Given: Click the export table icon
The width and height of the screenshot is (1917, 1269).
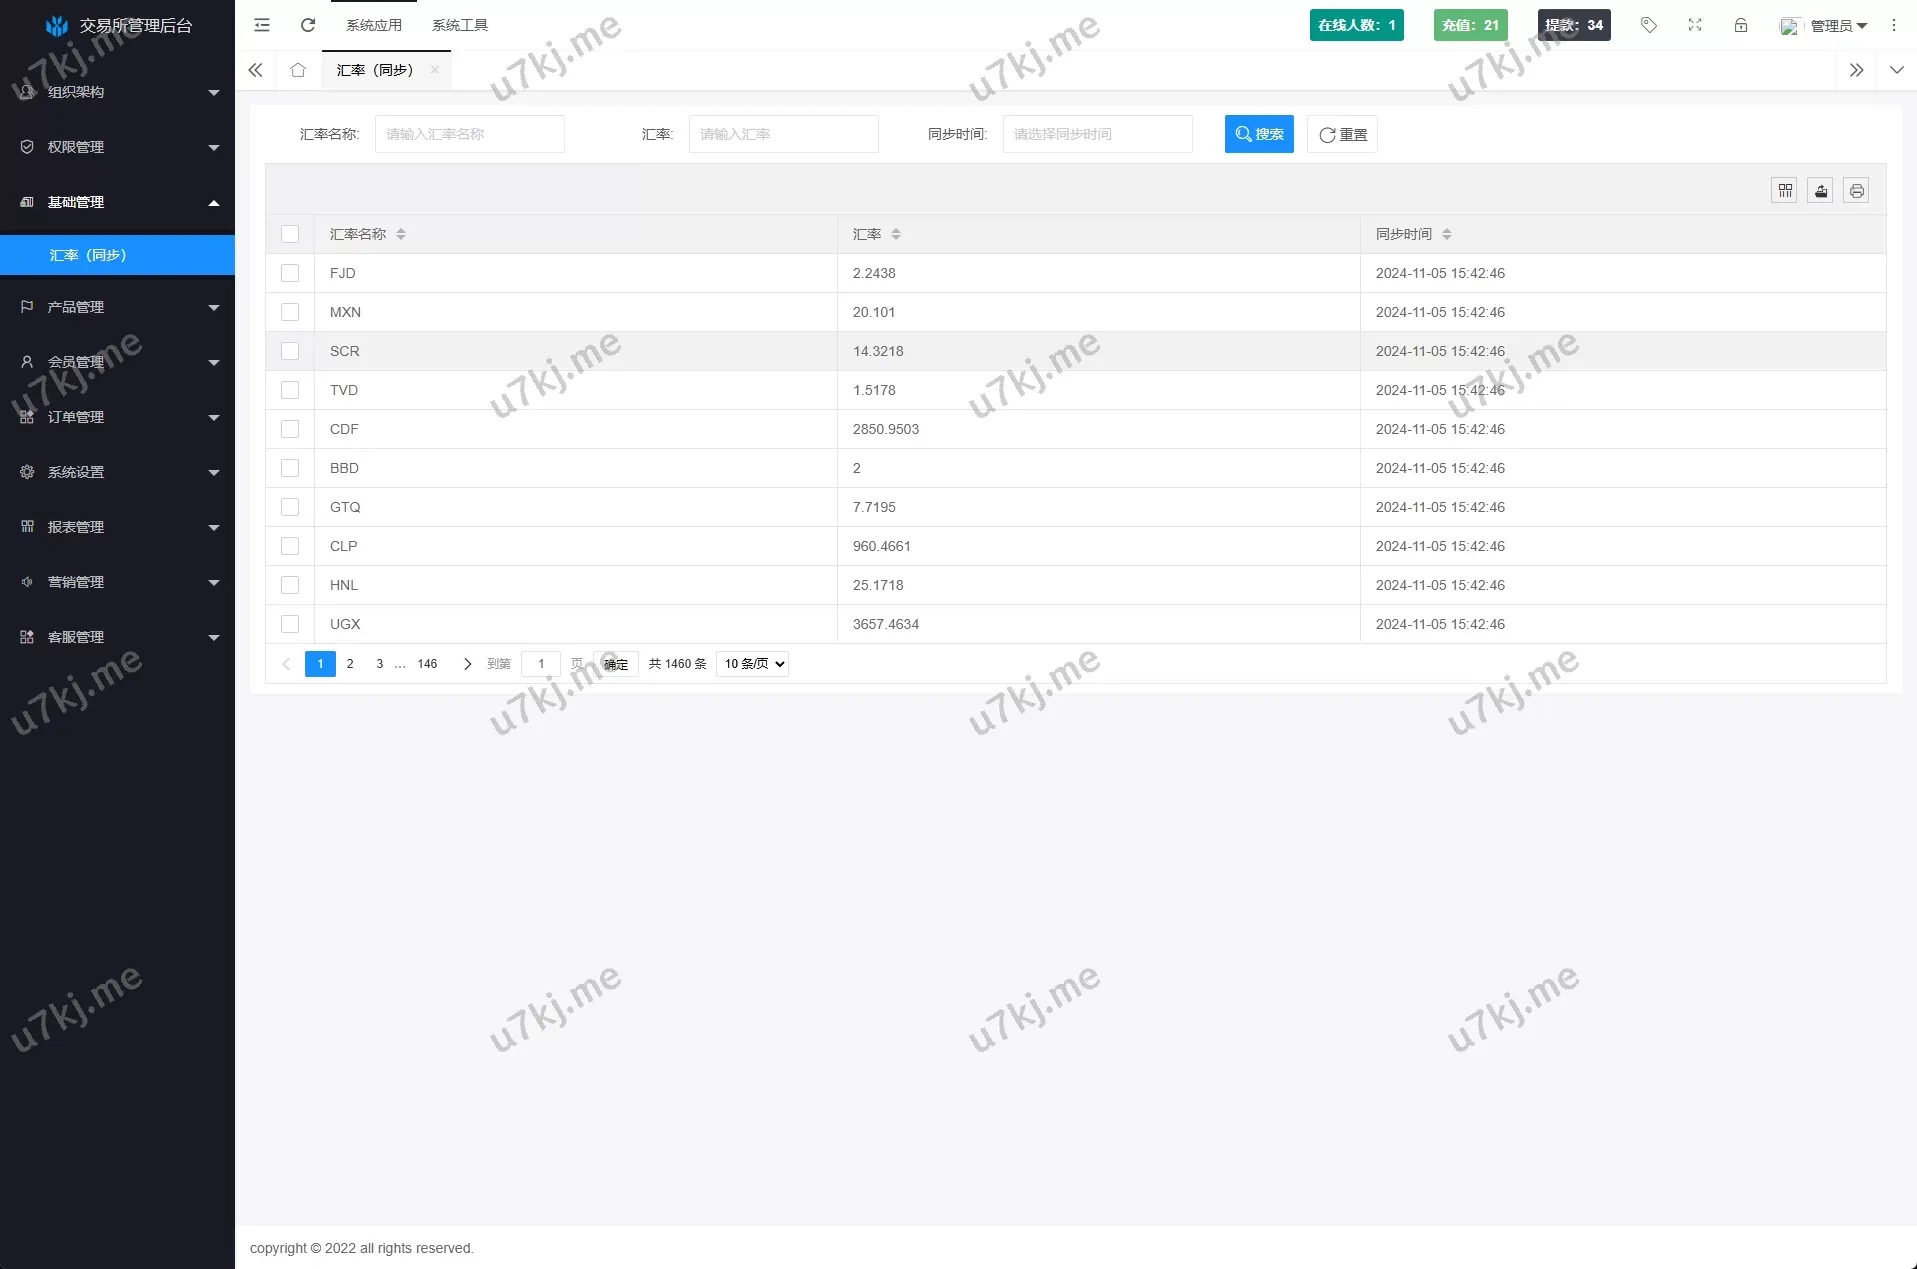Looking at the screenshot, I should tap(1821, 190).
